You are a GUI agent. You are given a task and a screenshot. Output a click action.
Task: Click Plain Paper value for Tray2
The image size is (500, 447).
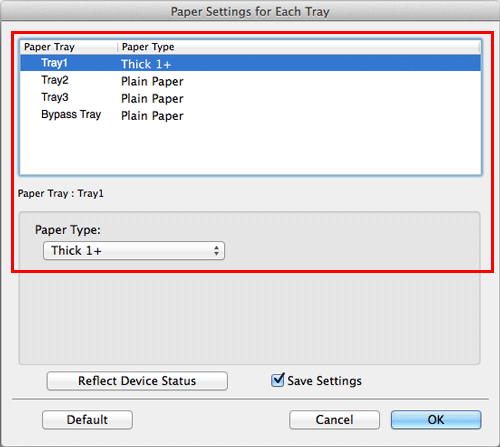tap(152, 81)
